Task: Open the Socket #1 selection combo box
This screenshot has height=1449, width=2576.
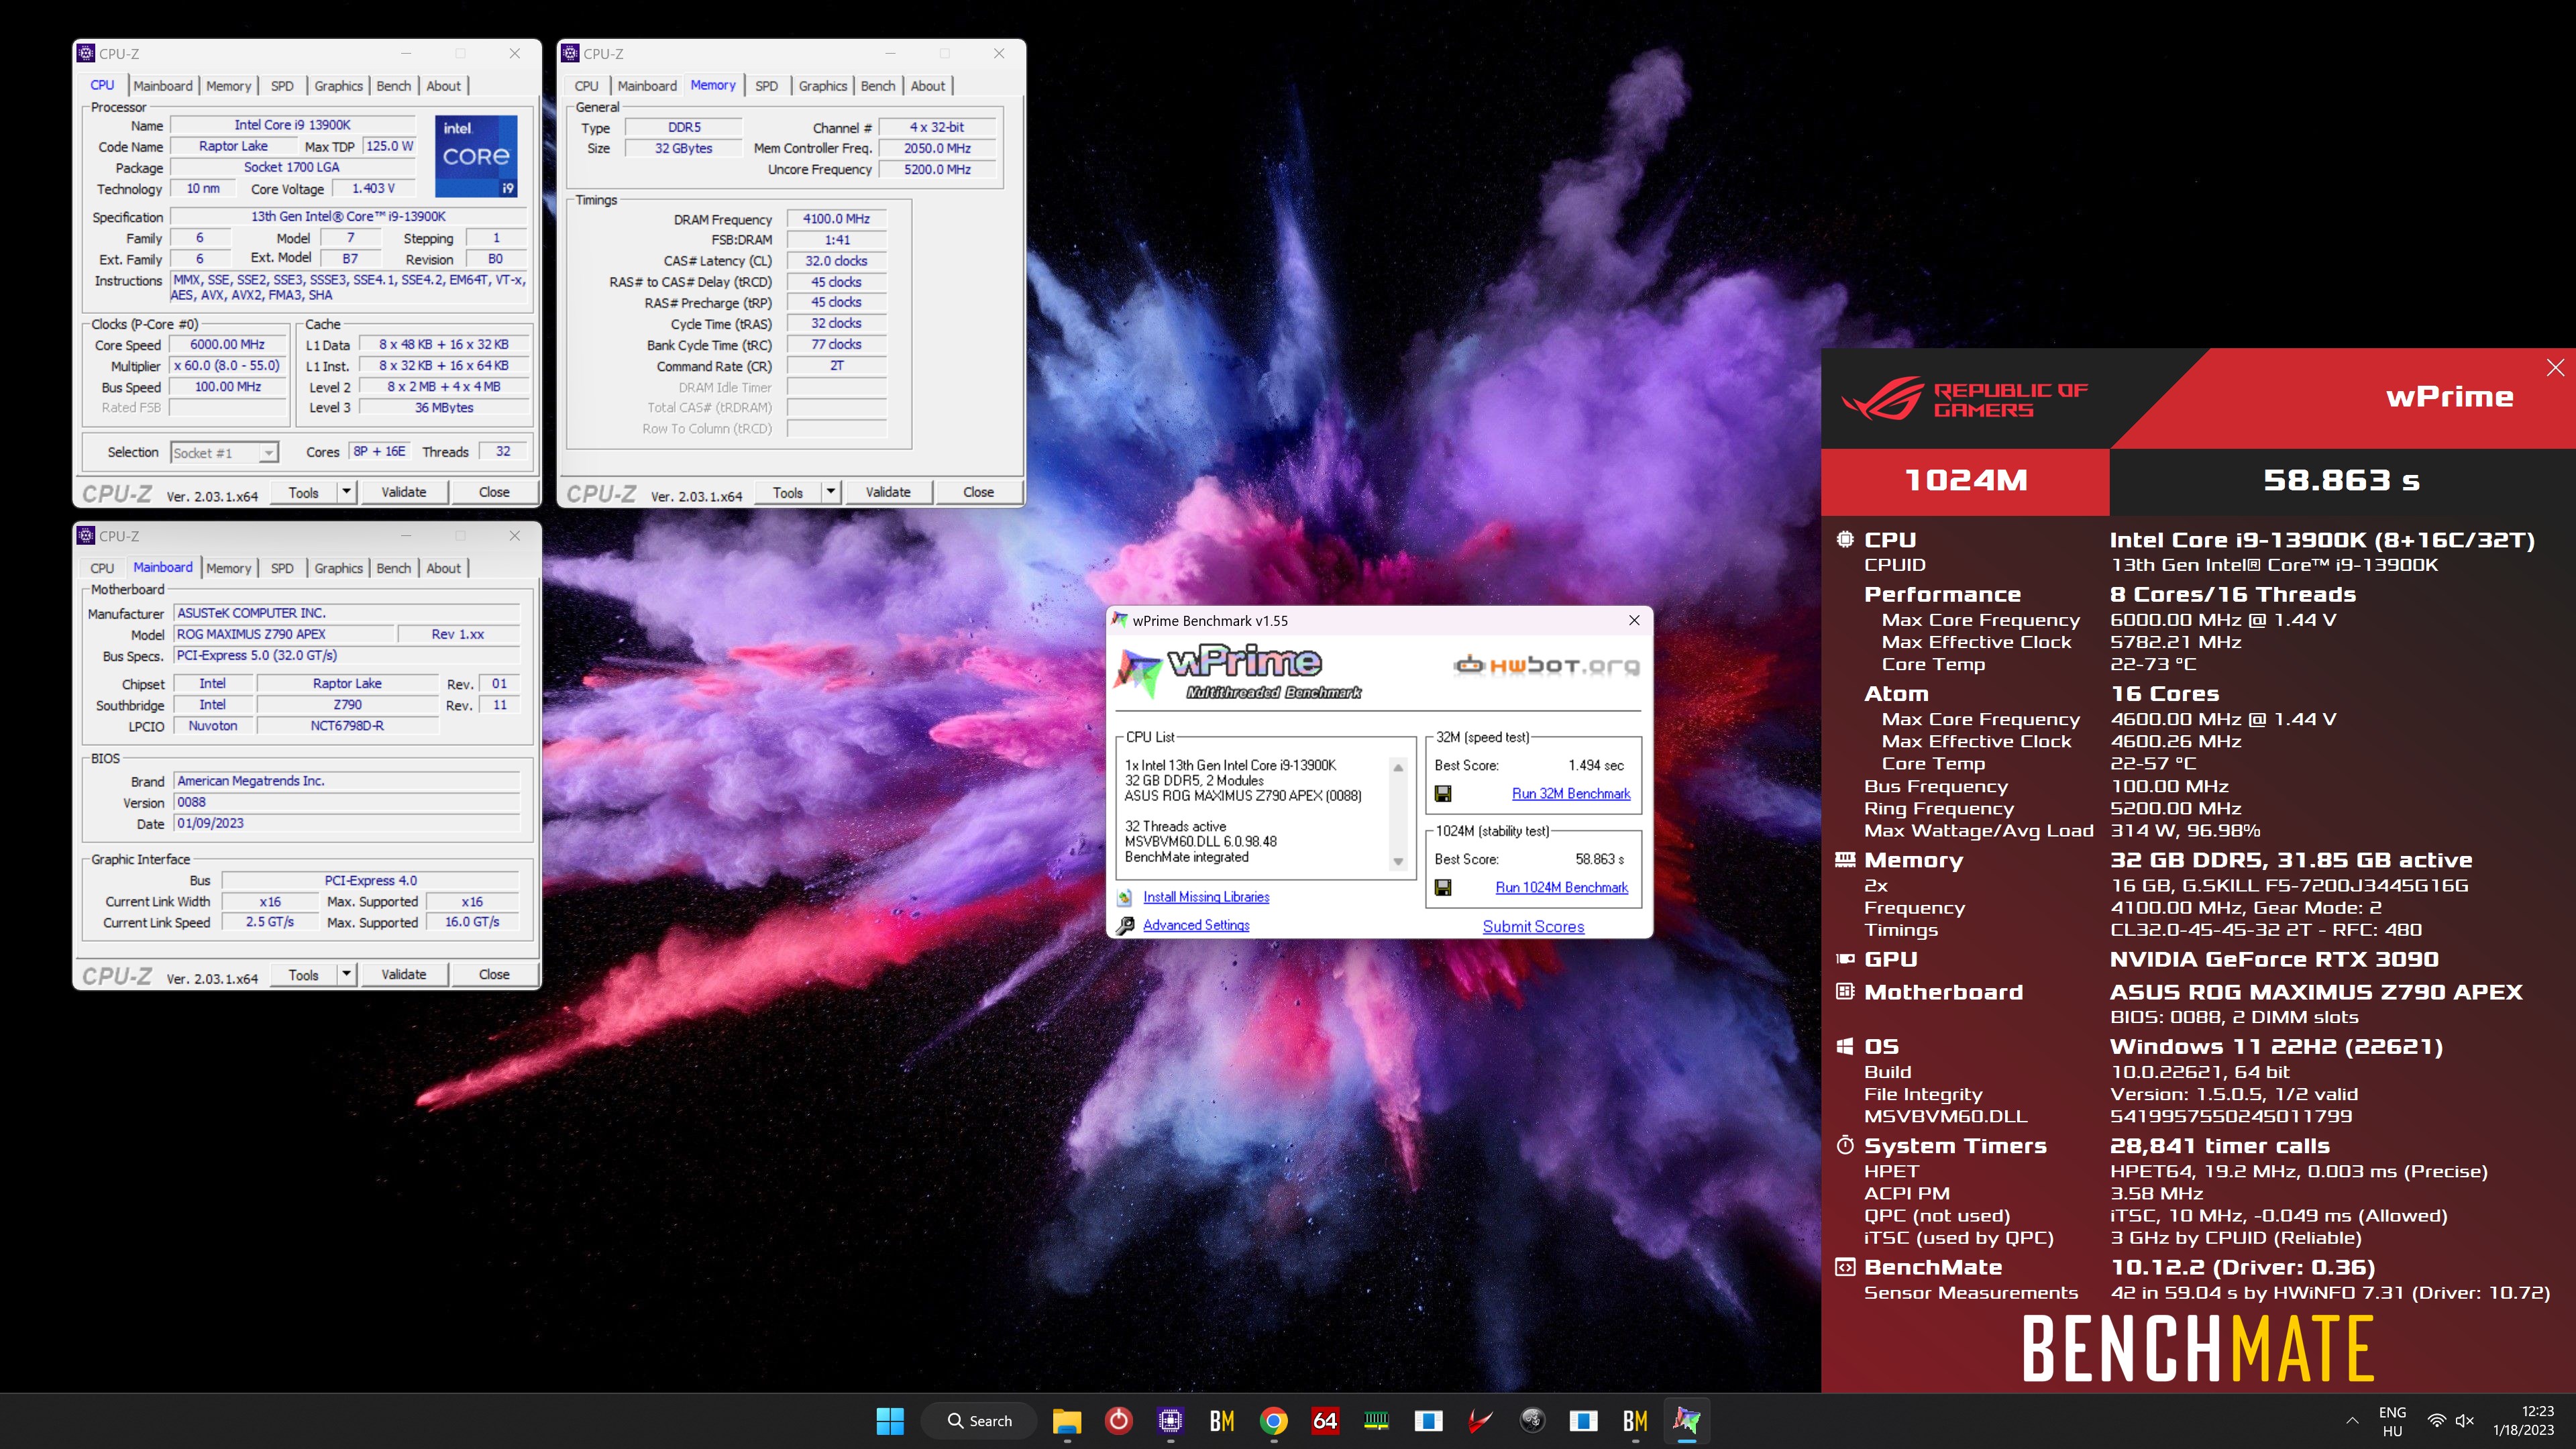Action: tap(224, 453)
